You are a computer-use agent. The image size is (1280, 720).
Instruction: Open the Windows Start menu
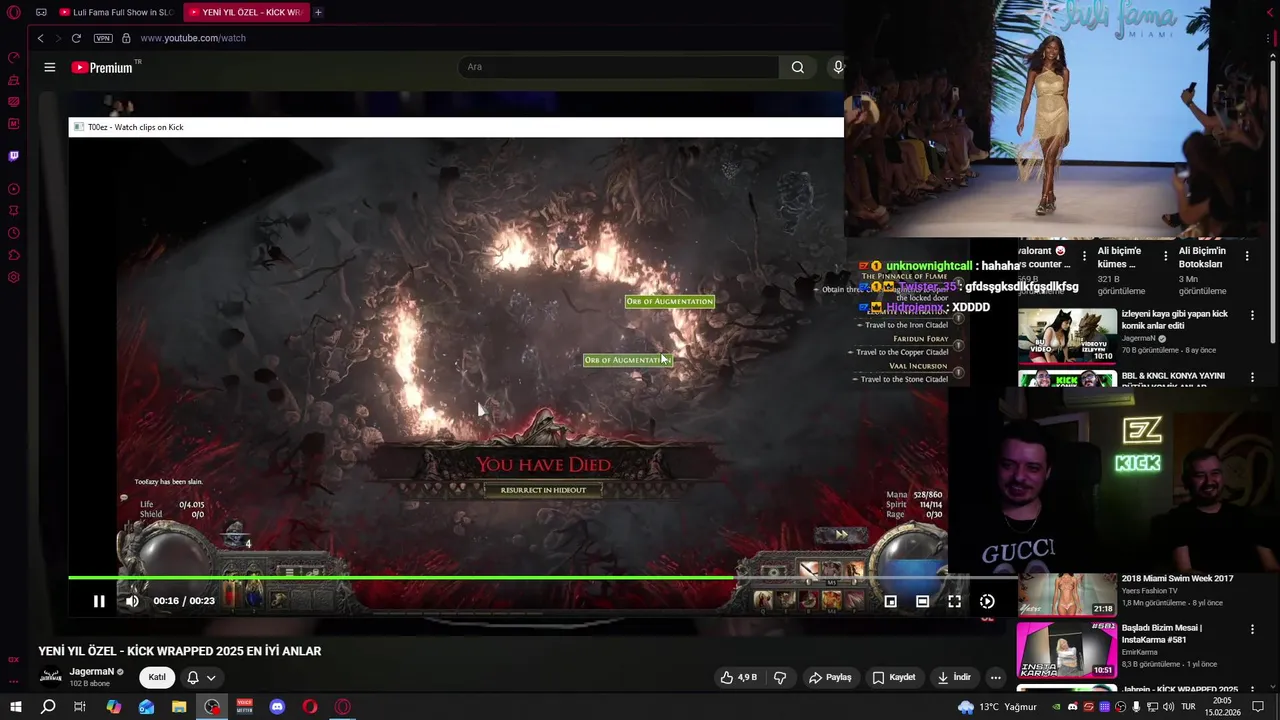15,707
